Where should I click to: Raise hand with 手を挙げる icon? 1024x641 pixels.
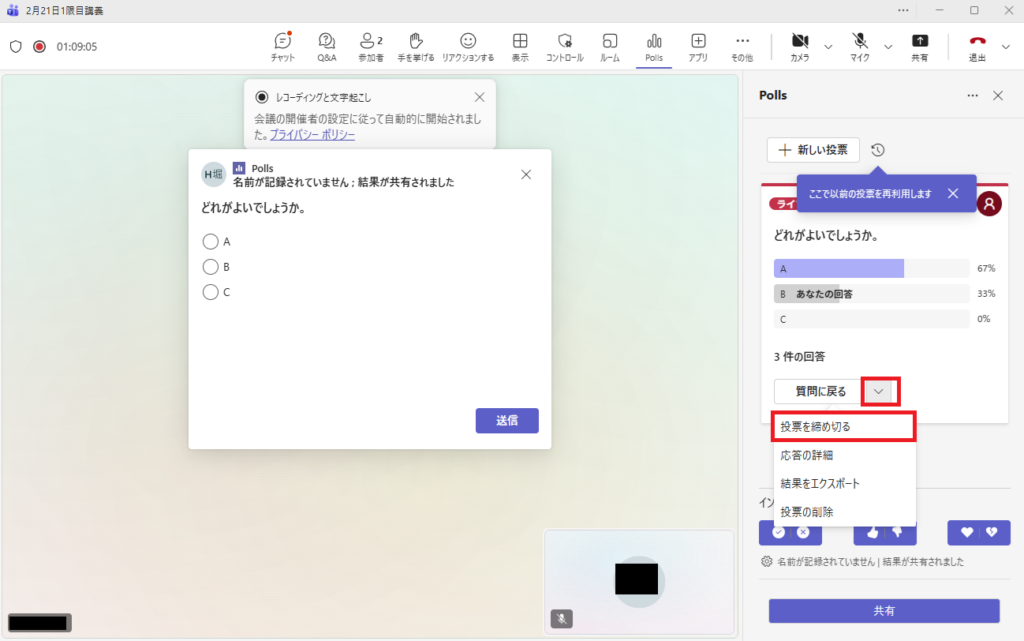(416, 42)
